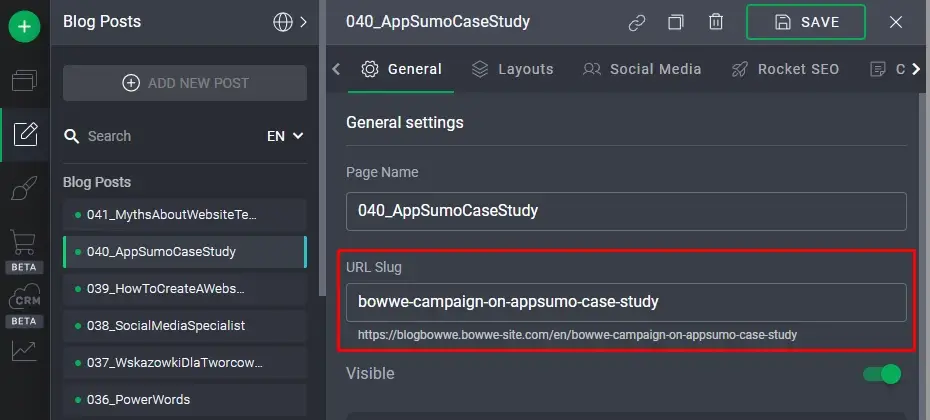Switch to the Rocket SEO tab
The height and width of the screenshot is (420, 930).
785,69
